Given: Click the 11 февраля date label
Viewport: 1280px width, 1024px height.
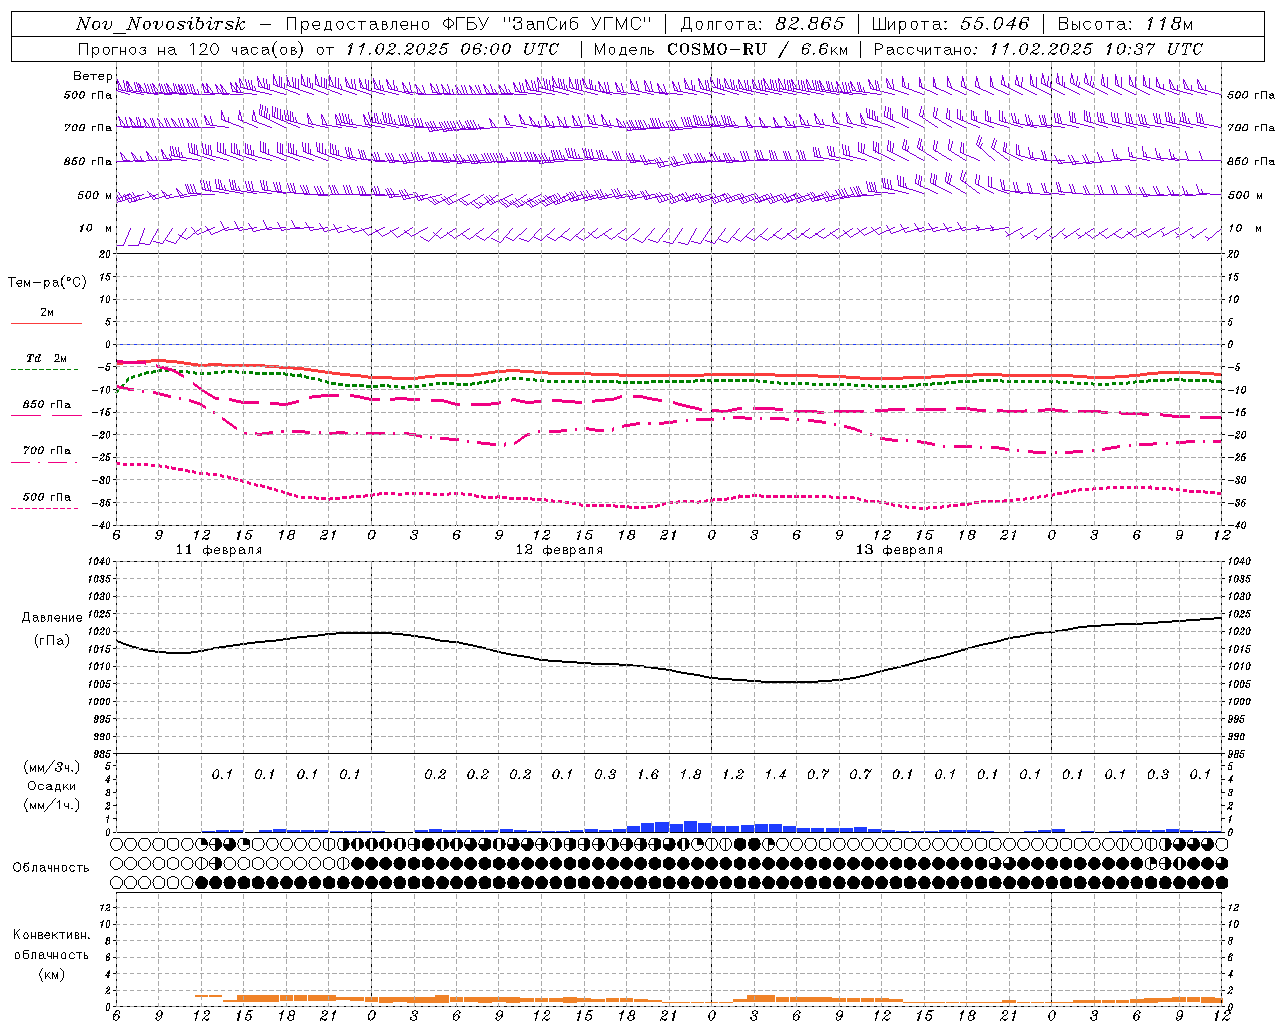Looking at the screenshot, I should tap(219, 550).
